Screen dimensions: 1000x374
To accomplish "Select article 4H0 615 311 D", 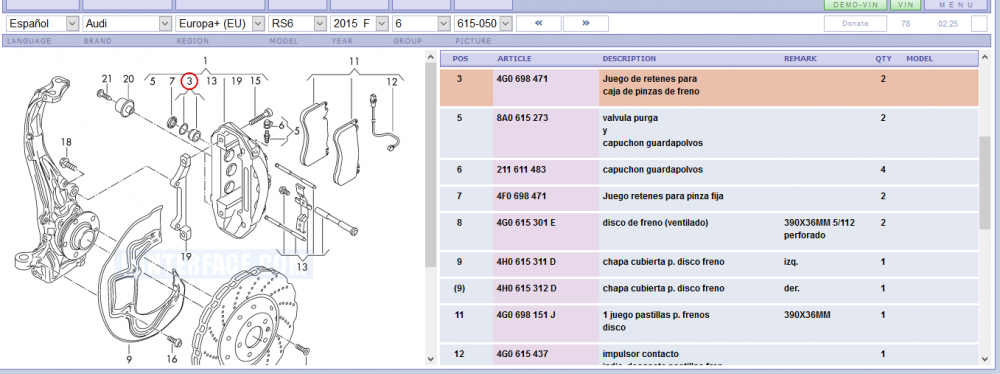I will click(526, 262).
